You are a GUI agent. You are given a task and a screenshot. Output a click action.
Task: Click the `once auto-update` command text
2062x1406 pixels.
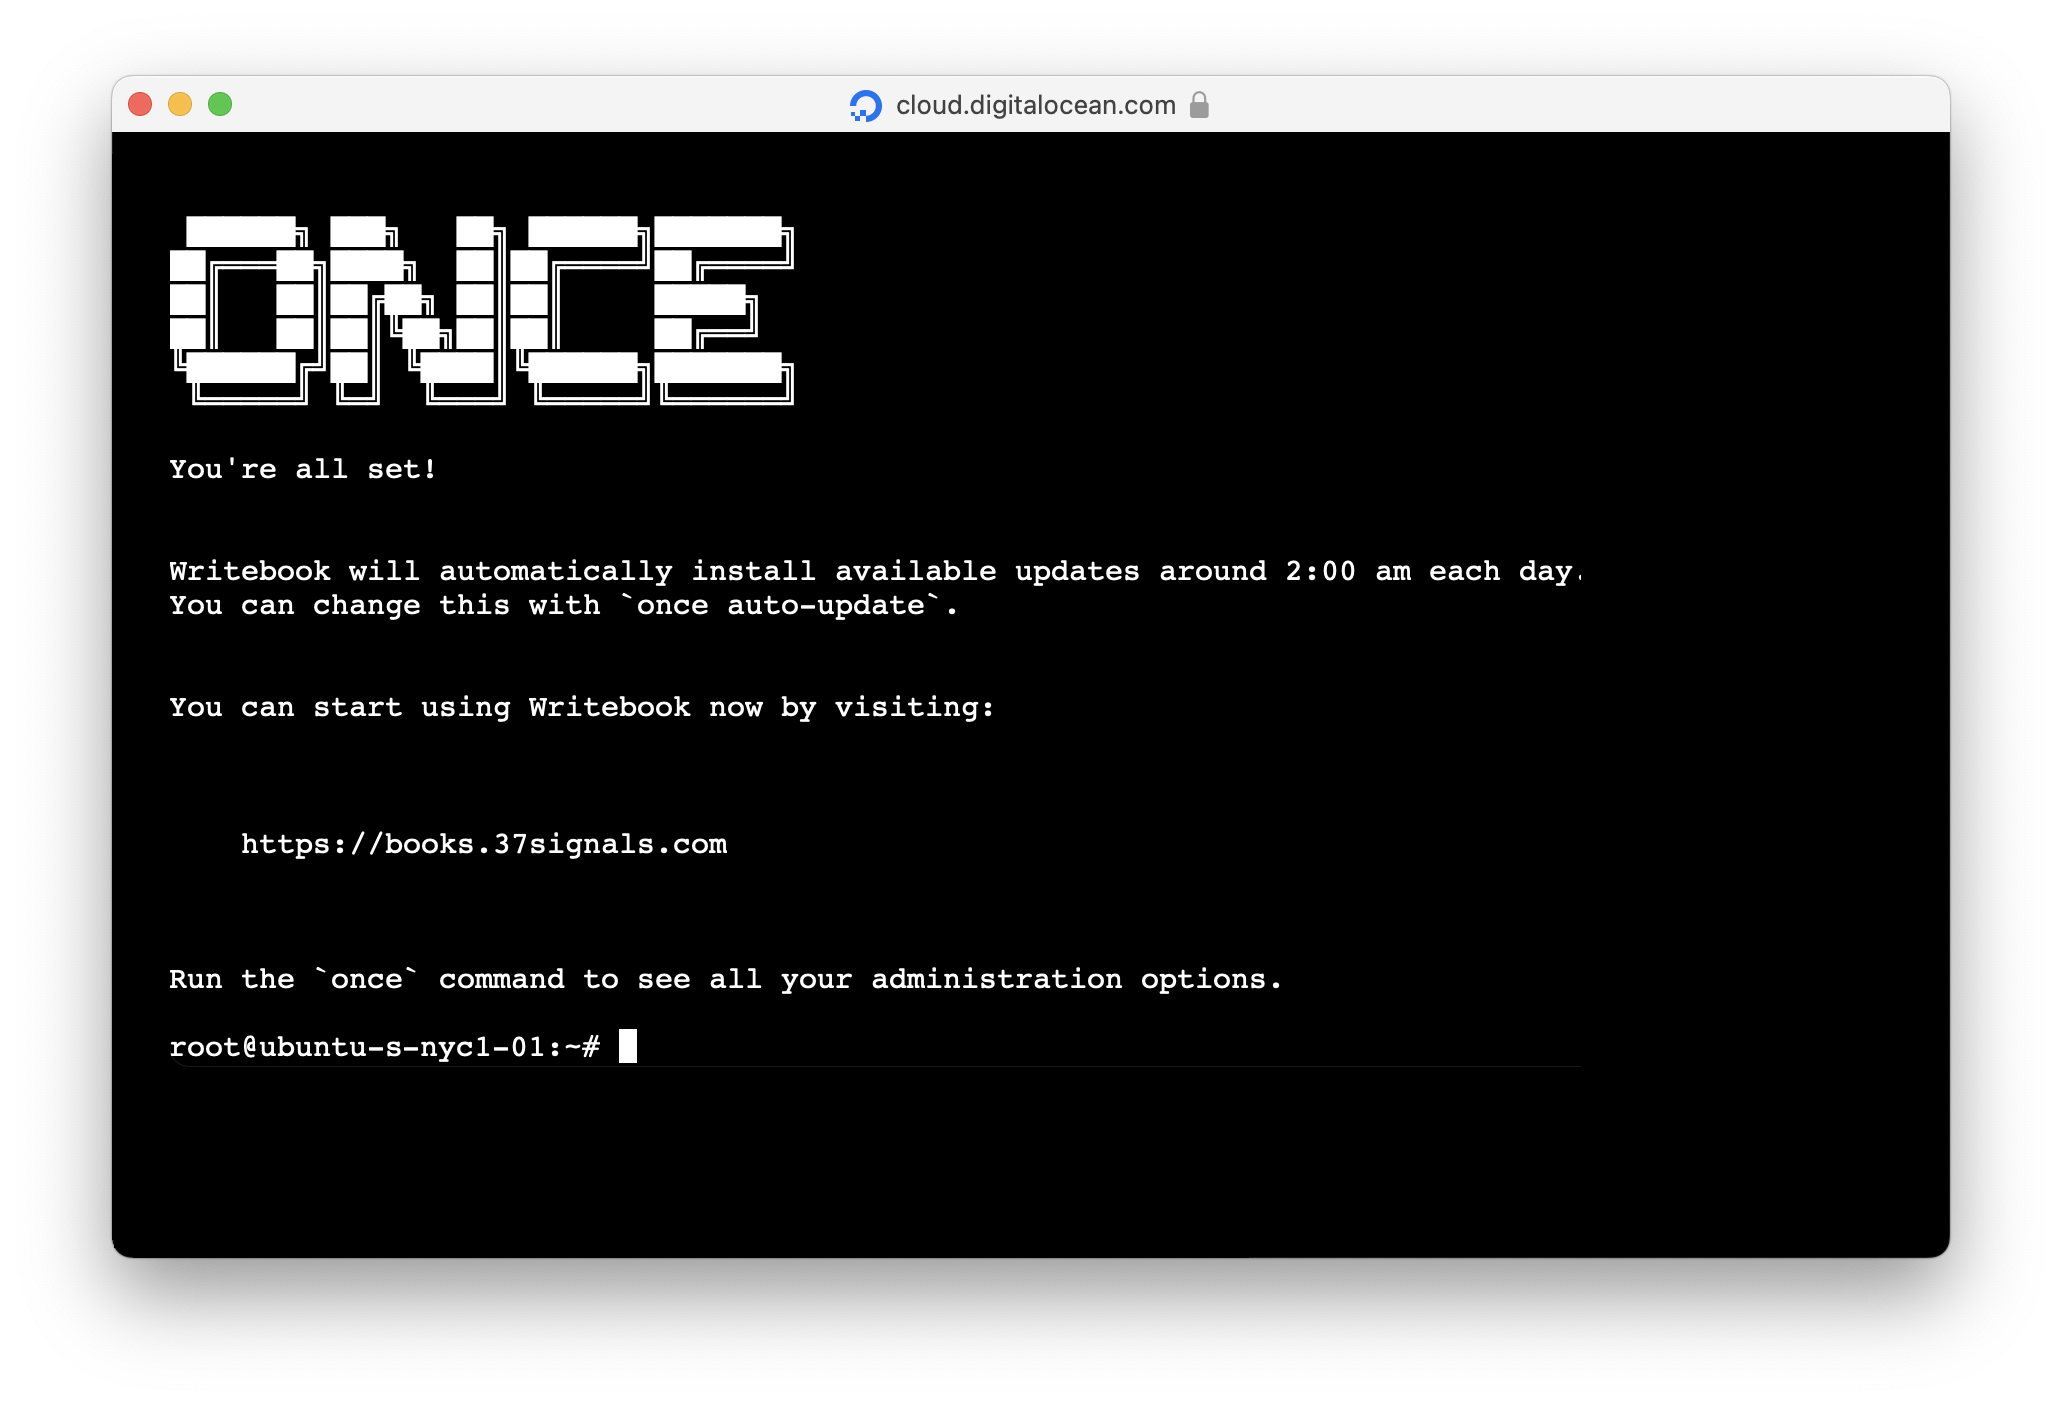tap(781, 605)
